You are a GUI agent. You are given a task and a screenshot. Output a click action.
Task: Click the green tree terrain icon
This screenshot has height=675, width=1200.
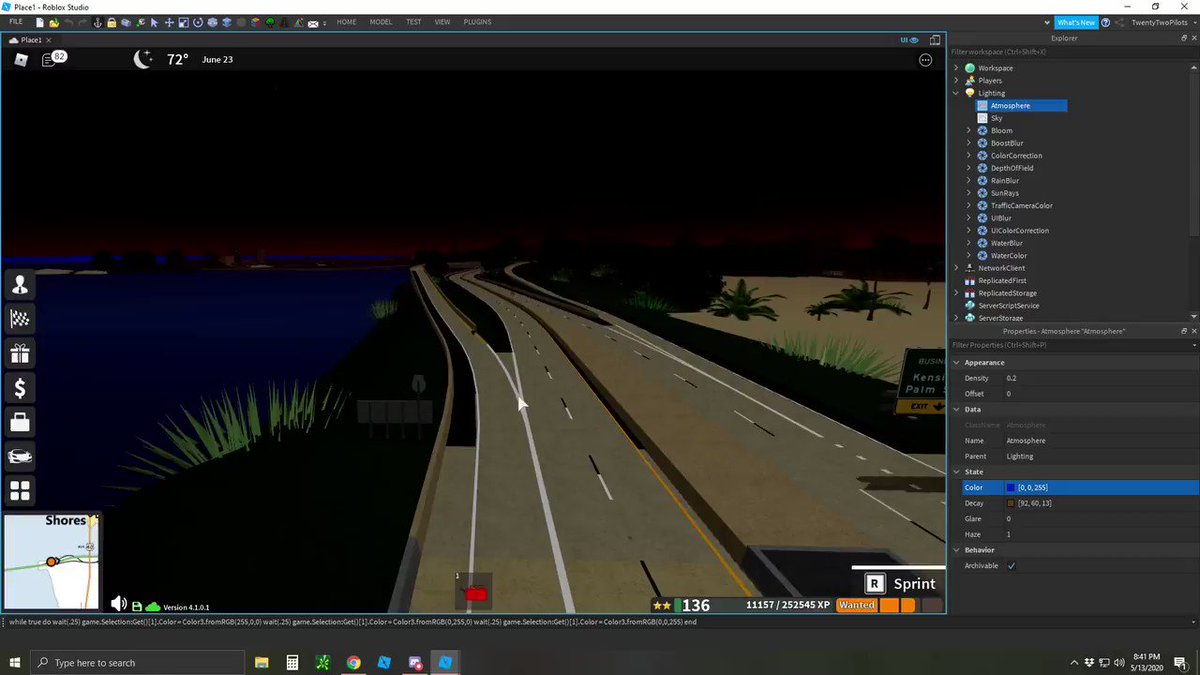pos(270,22)
